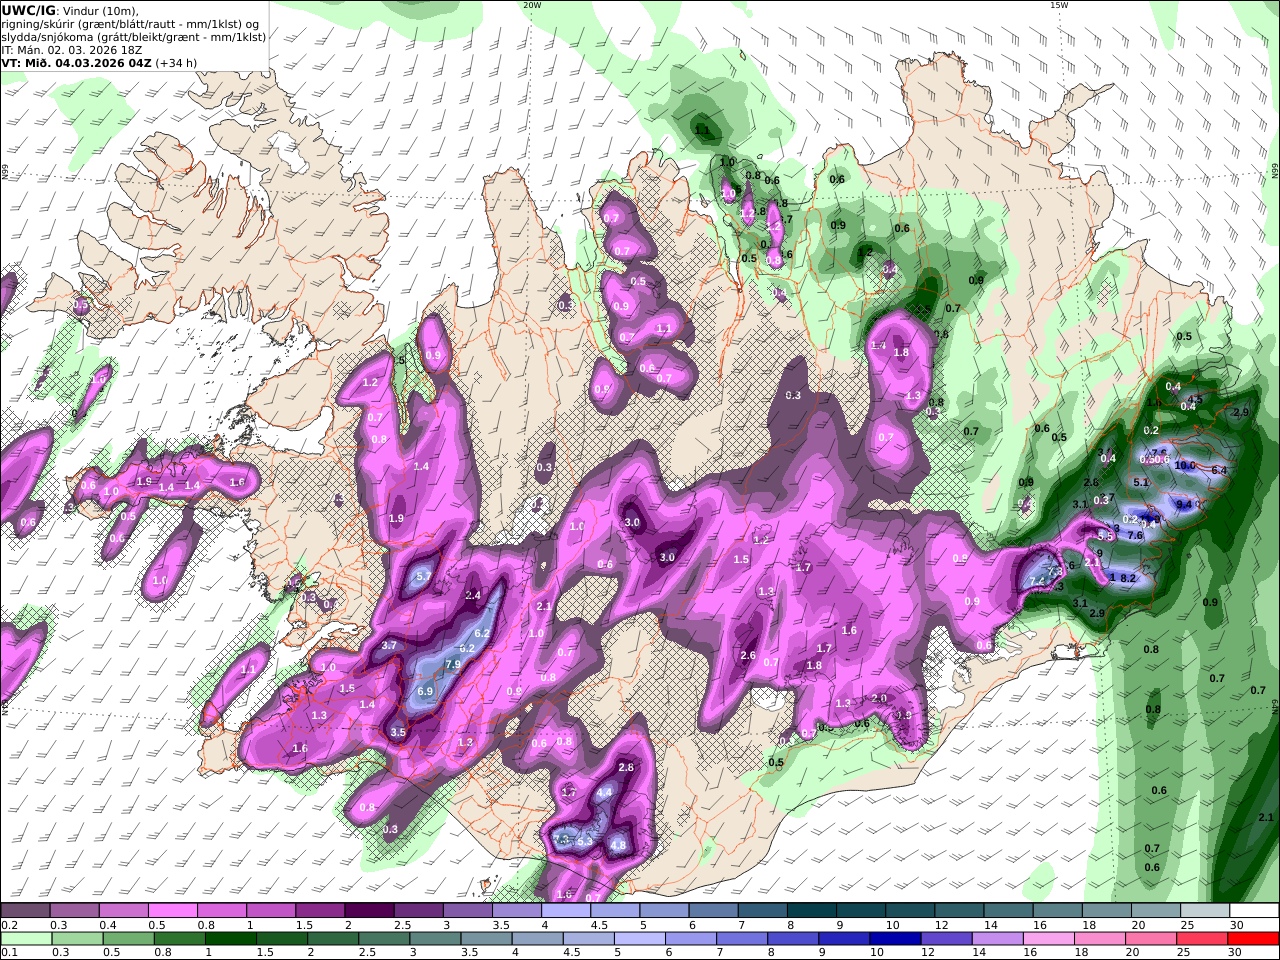Click the 2.4 snowfall value on the map
1280x960 pixels.
[x=474, y=595]
